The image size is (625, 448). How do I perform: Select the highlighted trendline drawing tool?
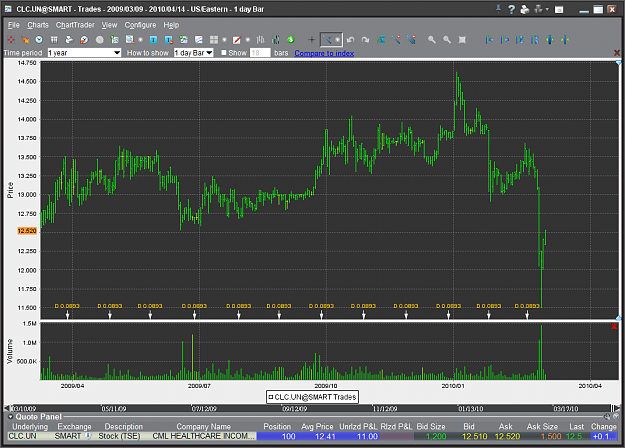point(327,39)
